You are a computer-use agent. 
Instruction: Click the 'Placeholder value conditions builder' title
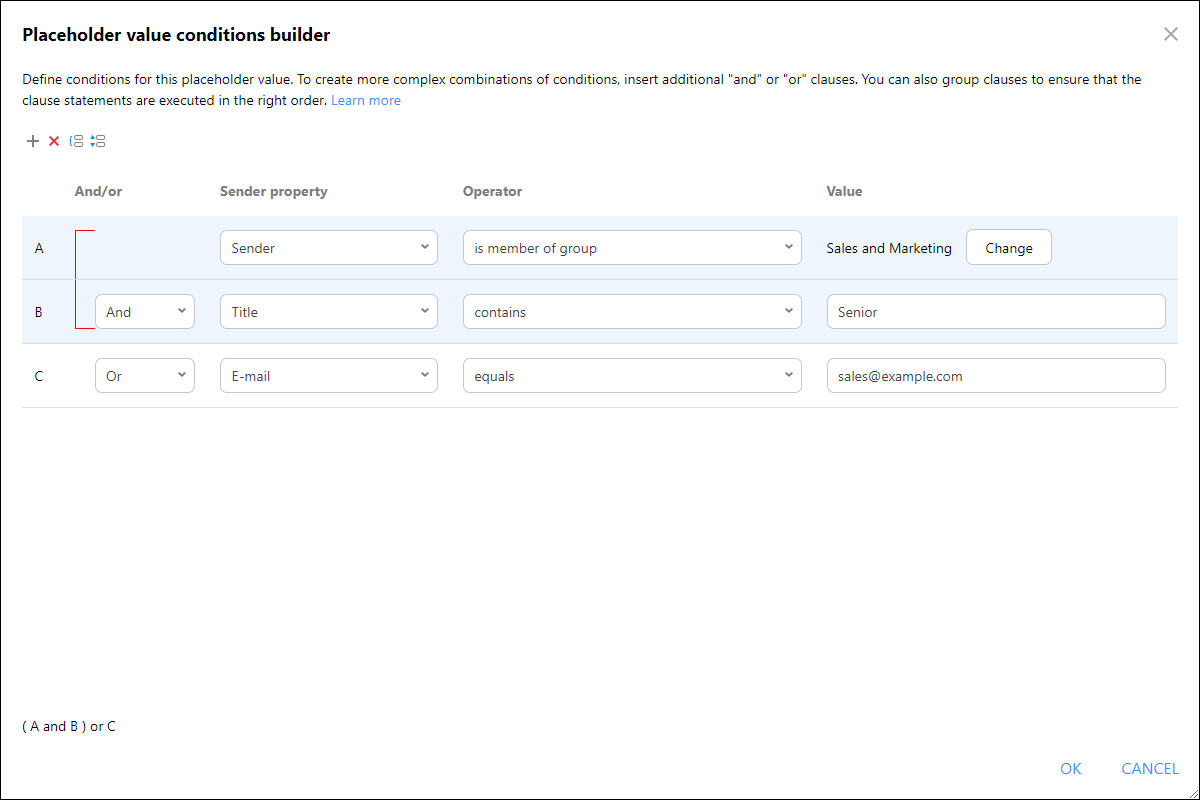click(176, 35)
